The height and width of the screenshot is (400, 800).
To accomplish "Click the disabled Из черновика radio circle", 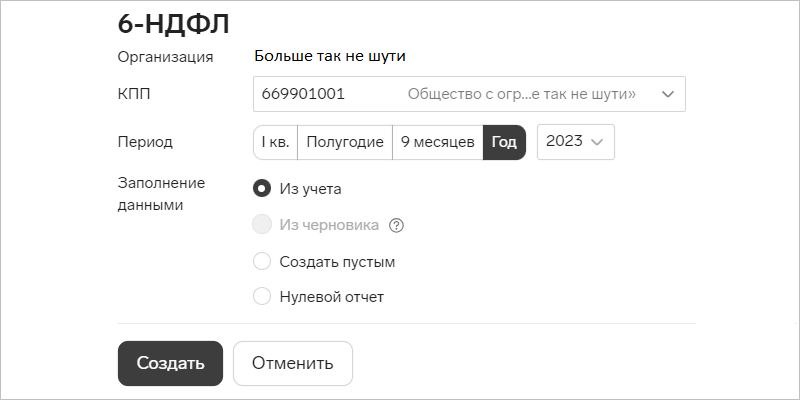I will point(262,225).
